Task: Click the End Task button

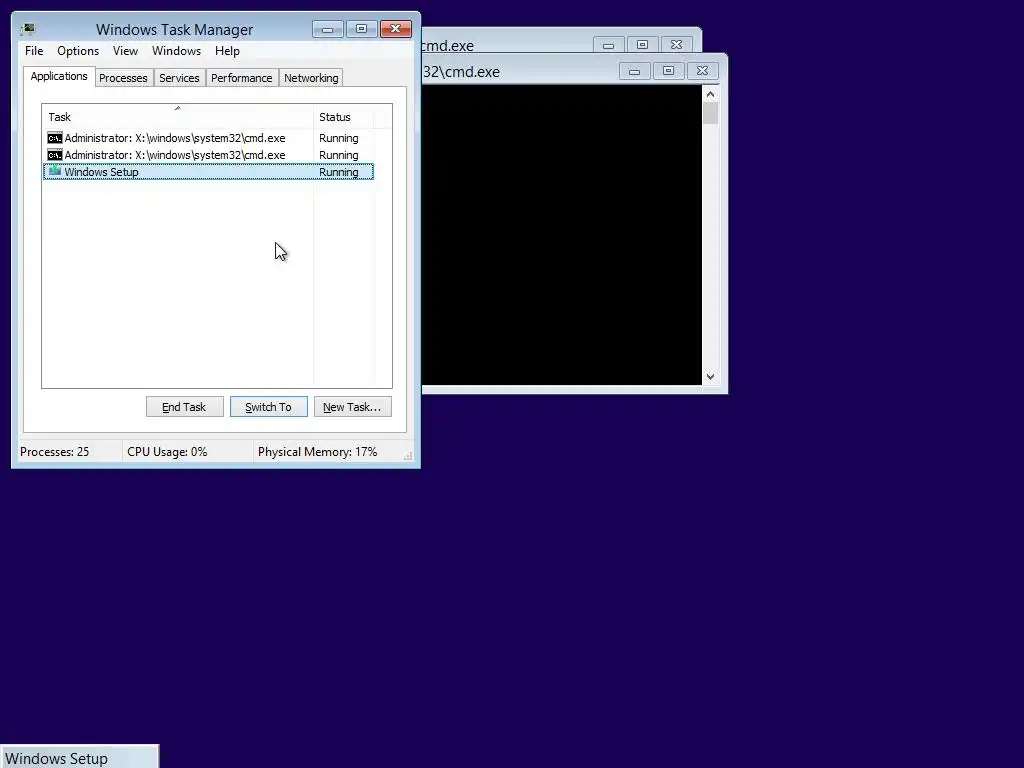Action: click(x=184, y=407)
